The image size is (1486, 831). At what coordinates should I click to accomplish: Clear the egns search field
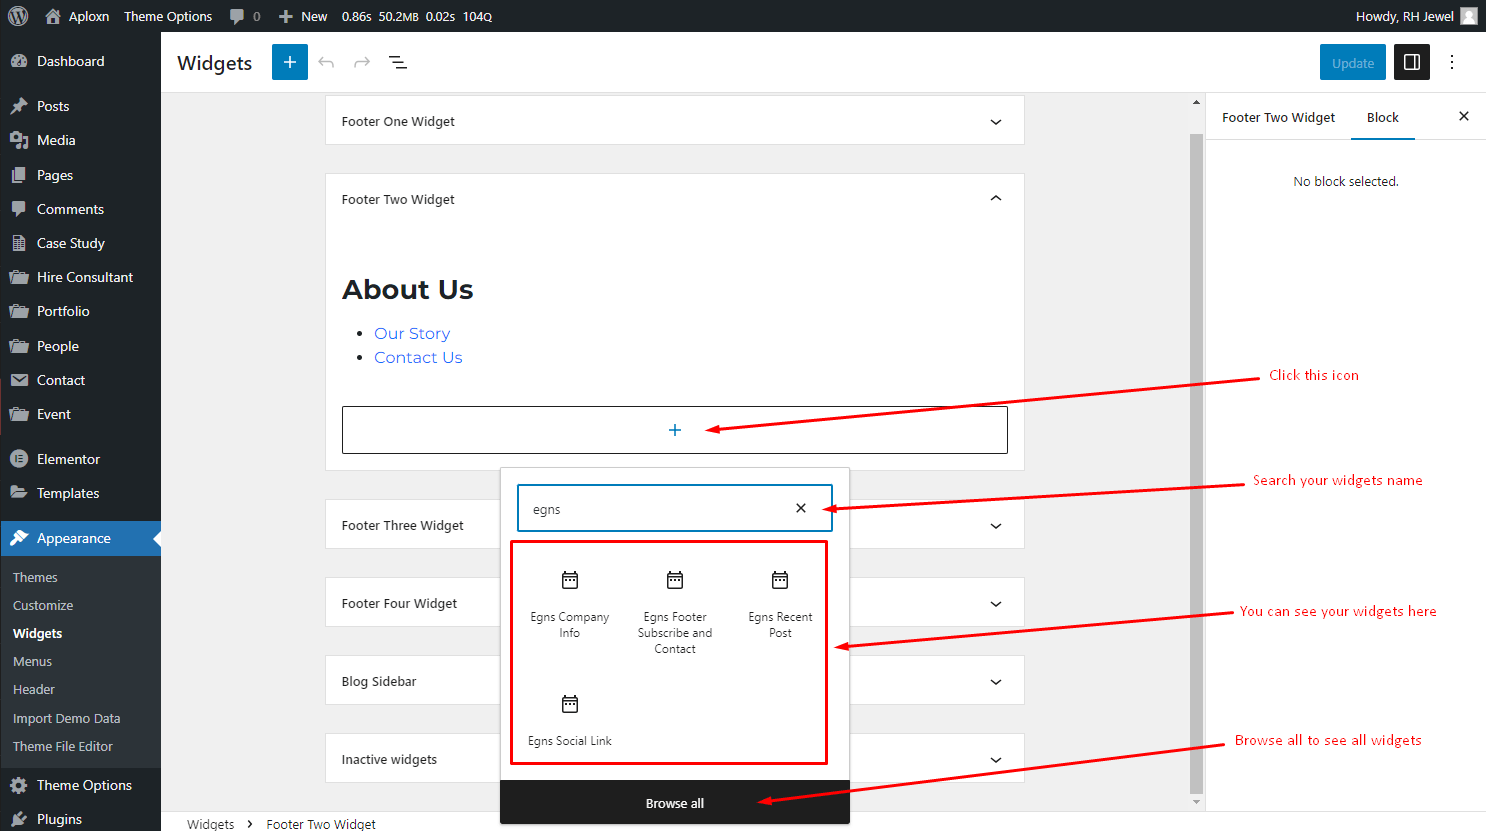(801, 508)
